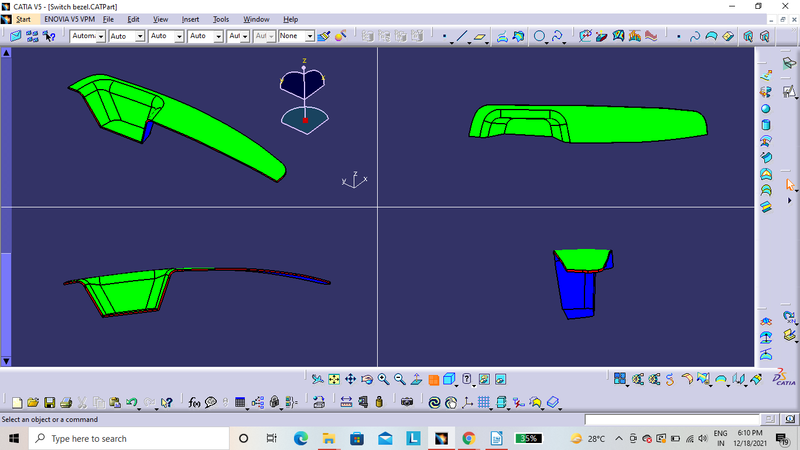The height and width of the screenshot is (450, 800).
Task: Open the View menu
Action: (160, 19)
